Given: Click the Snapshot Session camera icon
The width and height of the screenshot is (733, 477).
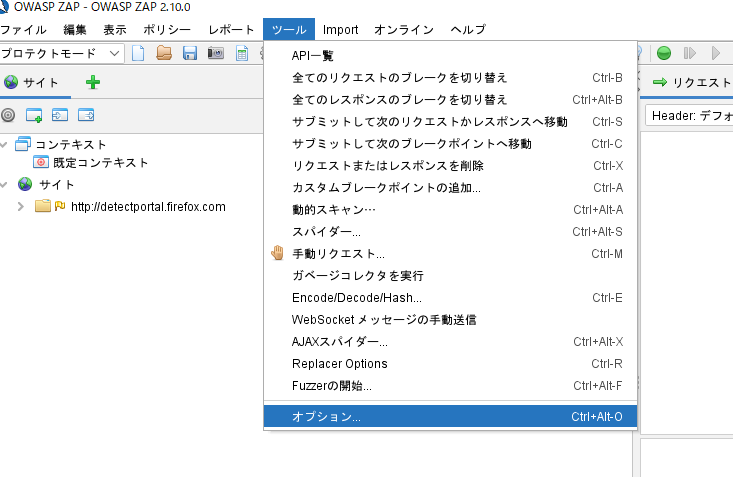Looking at the screenshot, I should 216,53.
